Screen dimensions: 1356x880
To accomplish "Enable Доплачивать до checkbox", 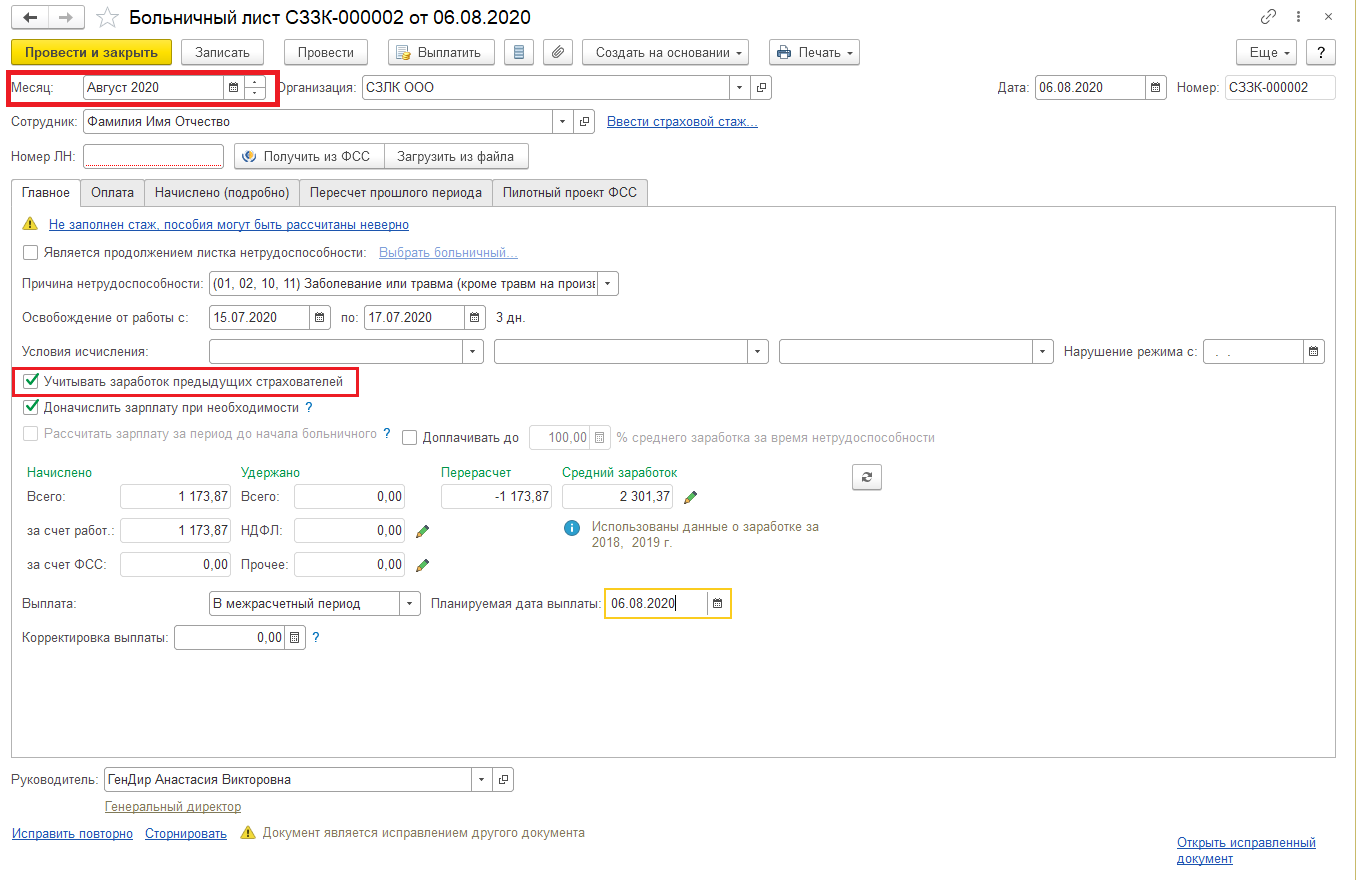I will [x=409, y=437].
